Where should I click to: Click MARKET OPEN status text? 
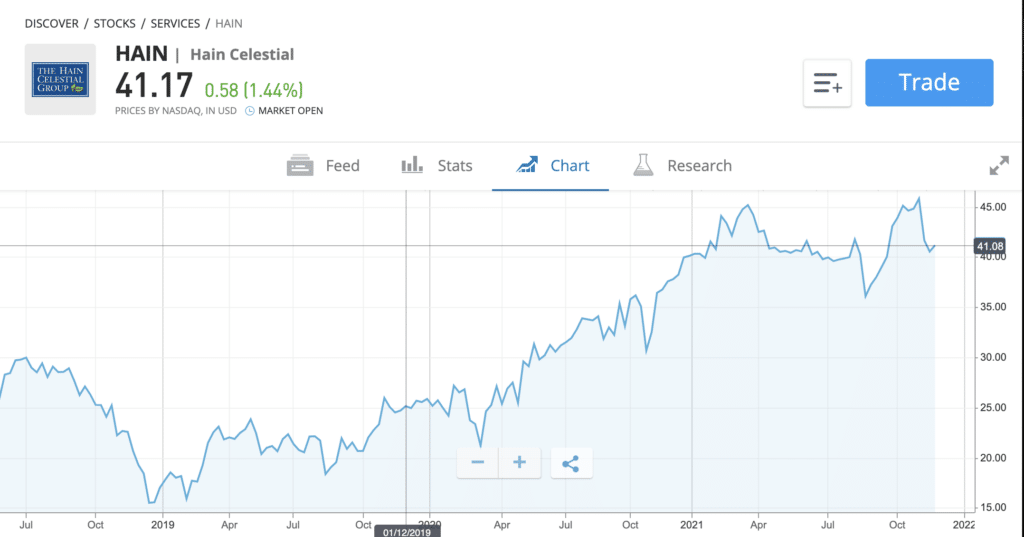(x=291, y=111)
